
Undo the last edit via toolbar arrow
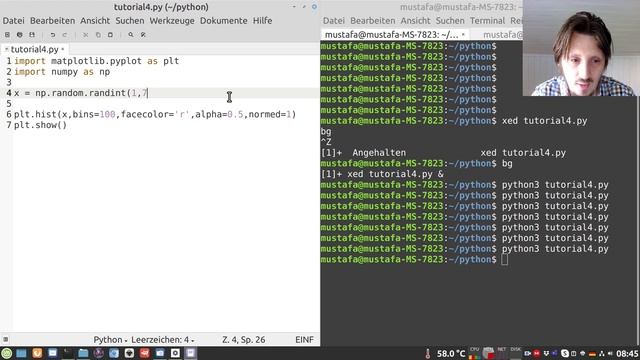pyautogui.click(x=53, y=35)
